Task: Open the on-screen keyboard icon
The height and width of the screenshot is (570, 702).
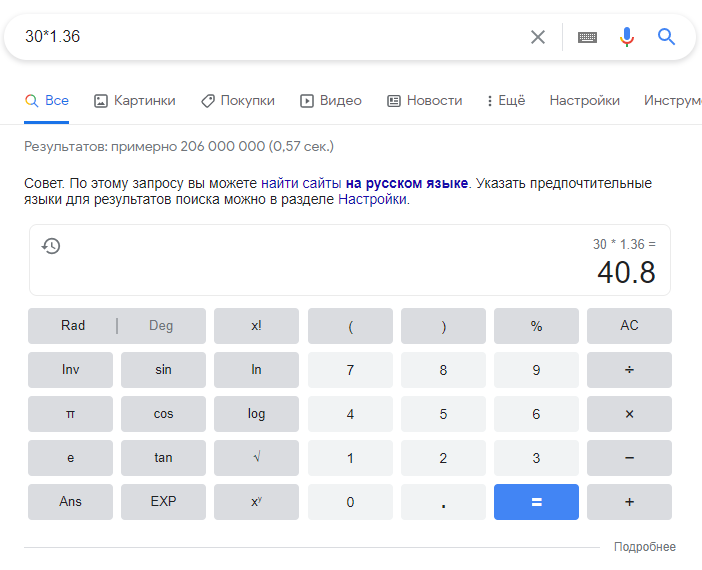Action: tap(587, 37)
